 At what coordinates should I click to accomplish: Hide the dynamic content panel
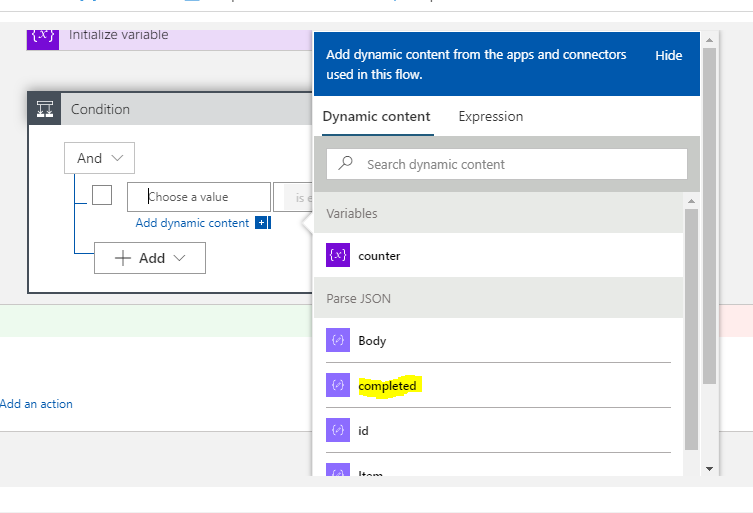668,56
